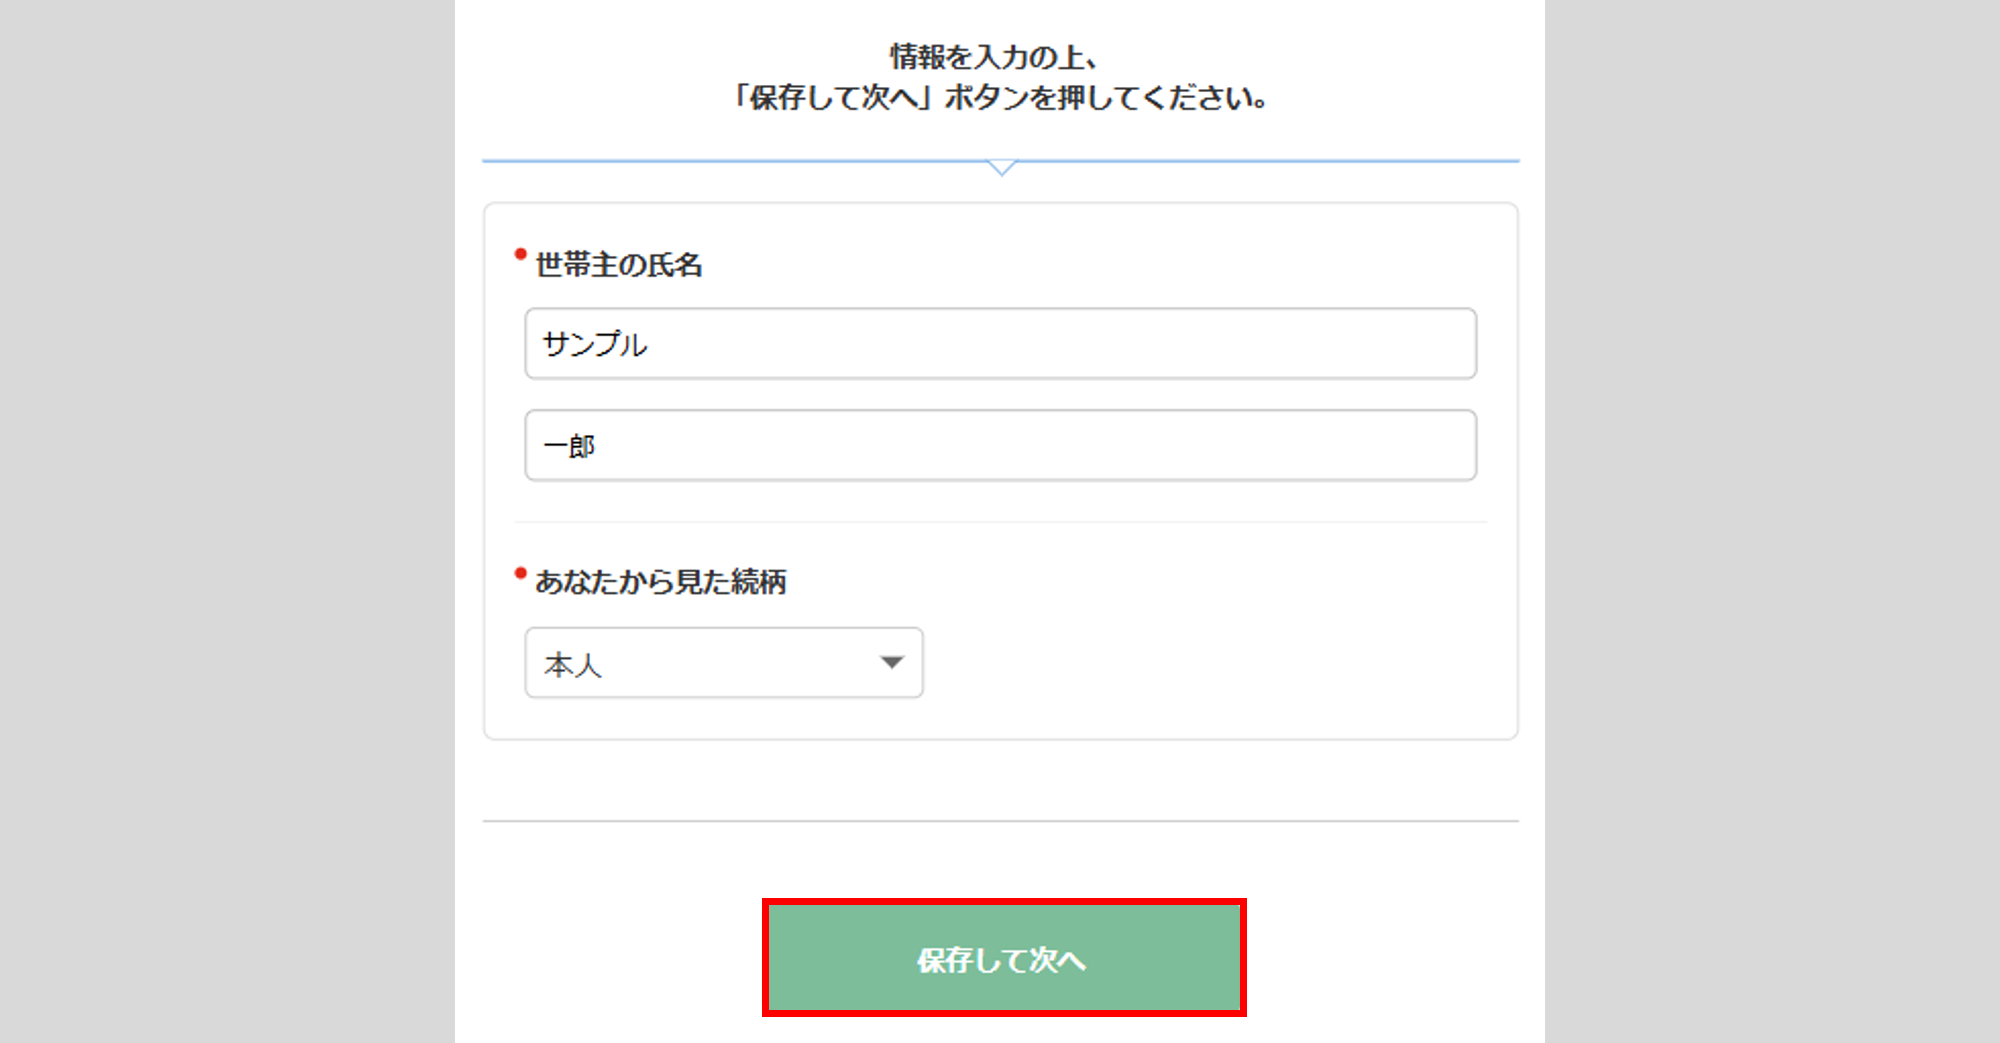Open the 本人 relationship dropdown
The width and height of the screenshot is (2000, 1043).
click(x=723, y=662)
